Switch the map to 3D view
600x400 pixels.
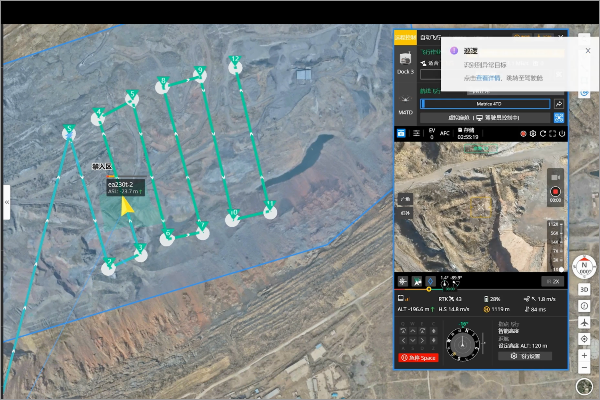584,289
